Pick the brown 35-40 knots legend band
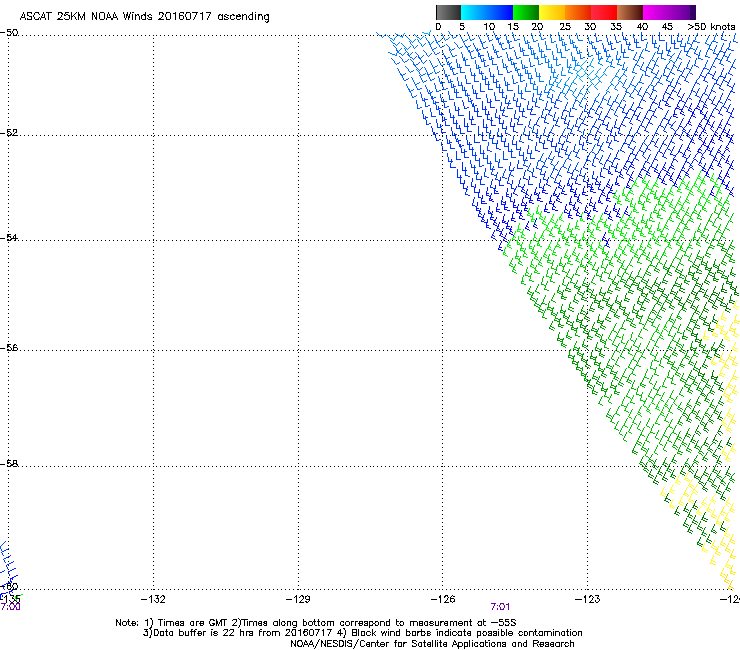Image resolution: width=740 pixels, height=650 pixels. 630,12
